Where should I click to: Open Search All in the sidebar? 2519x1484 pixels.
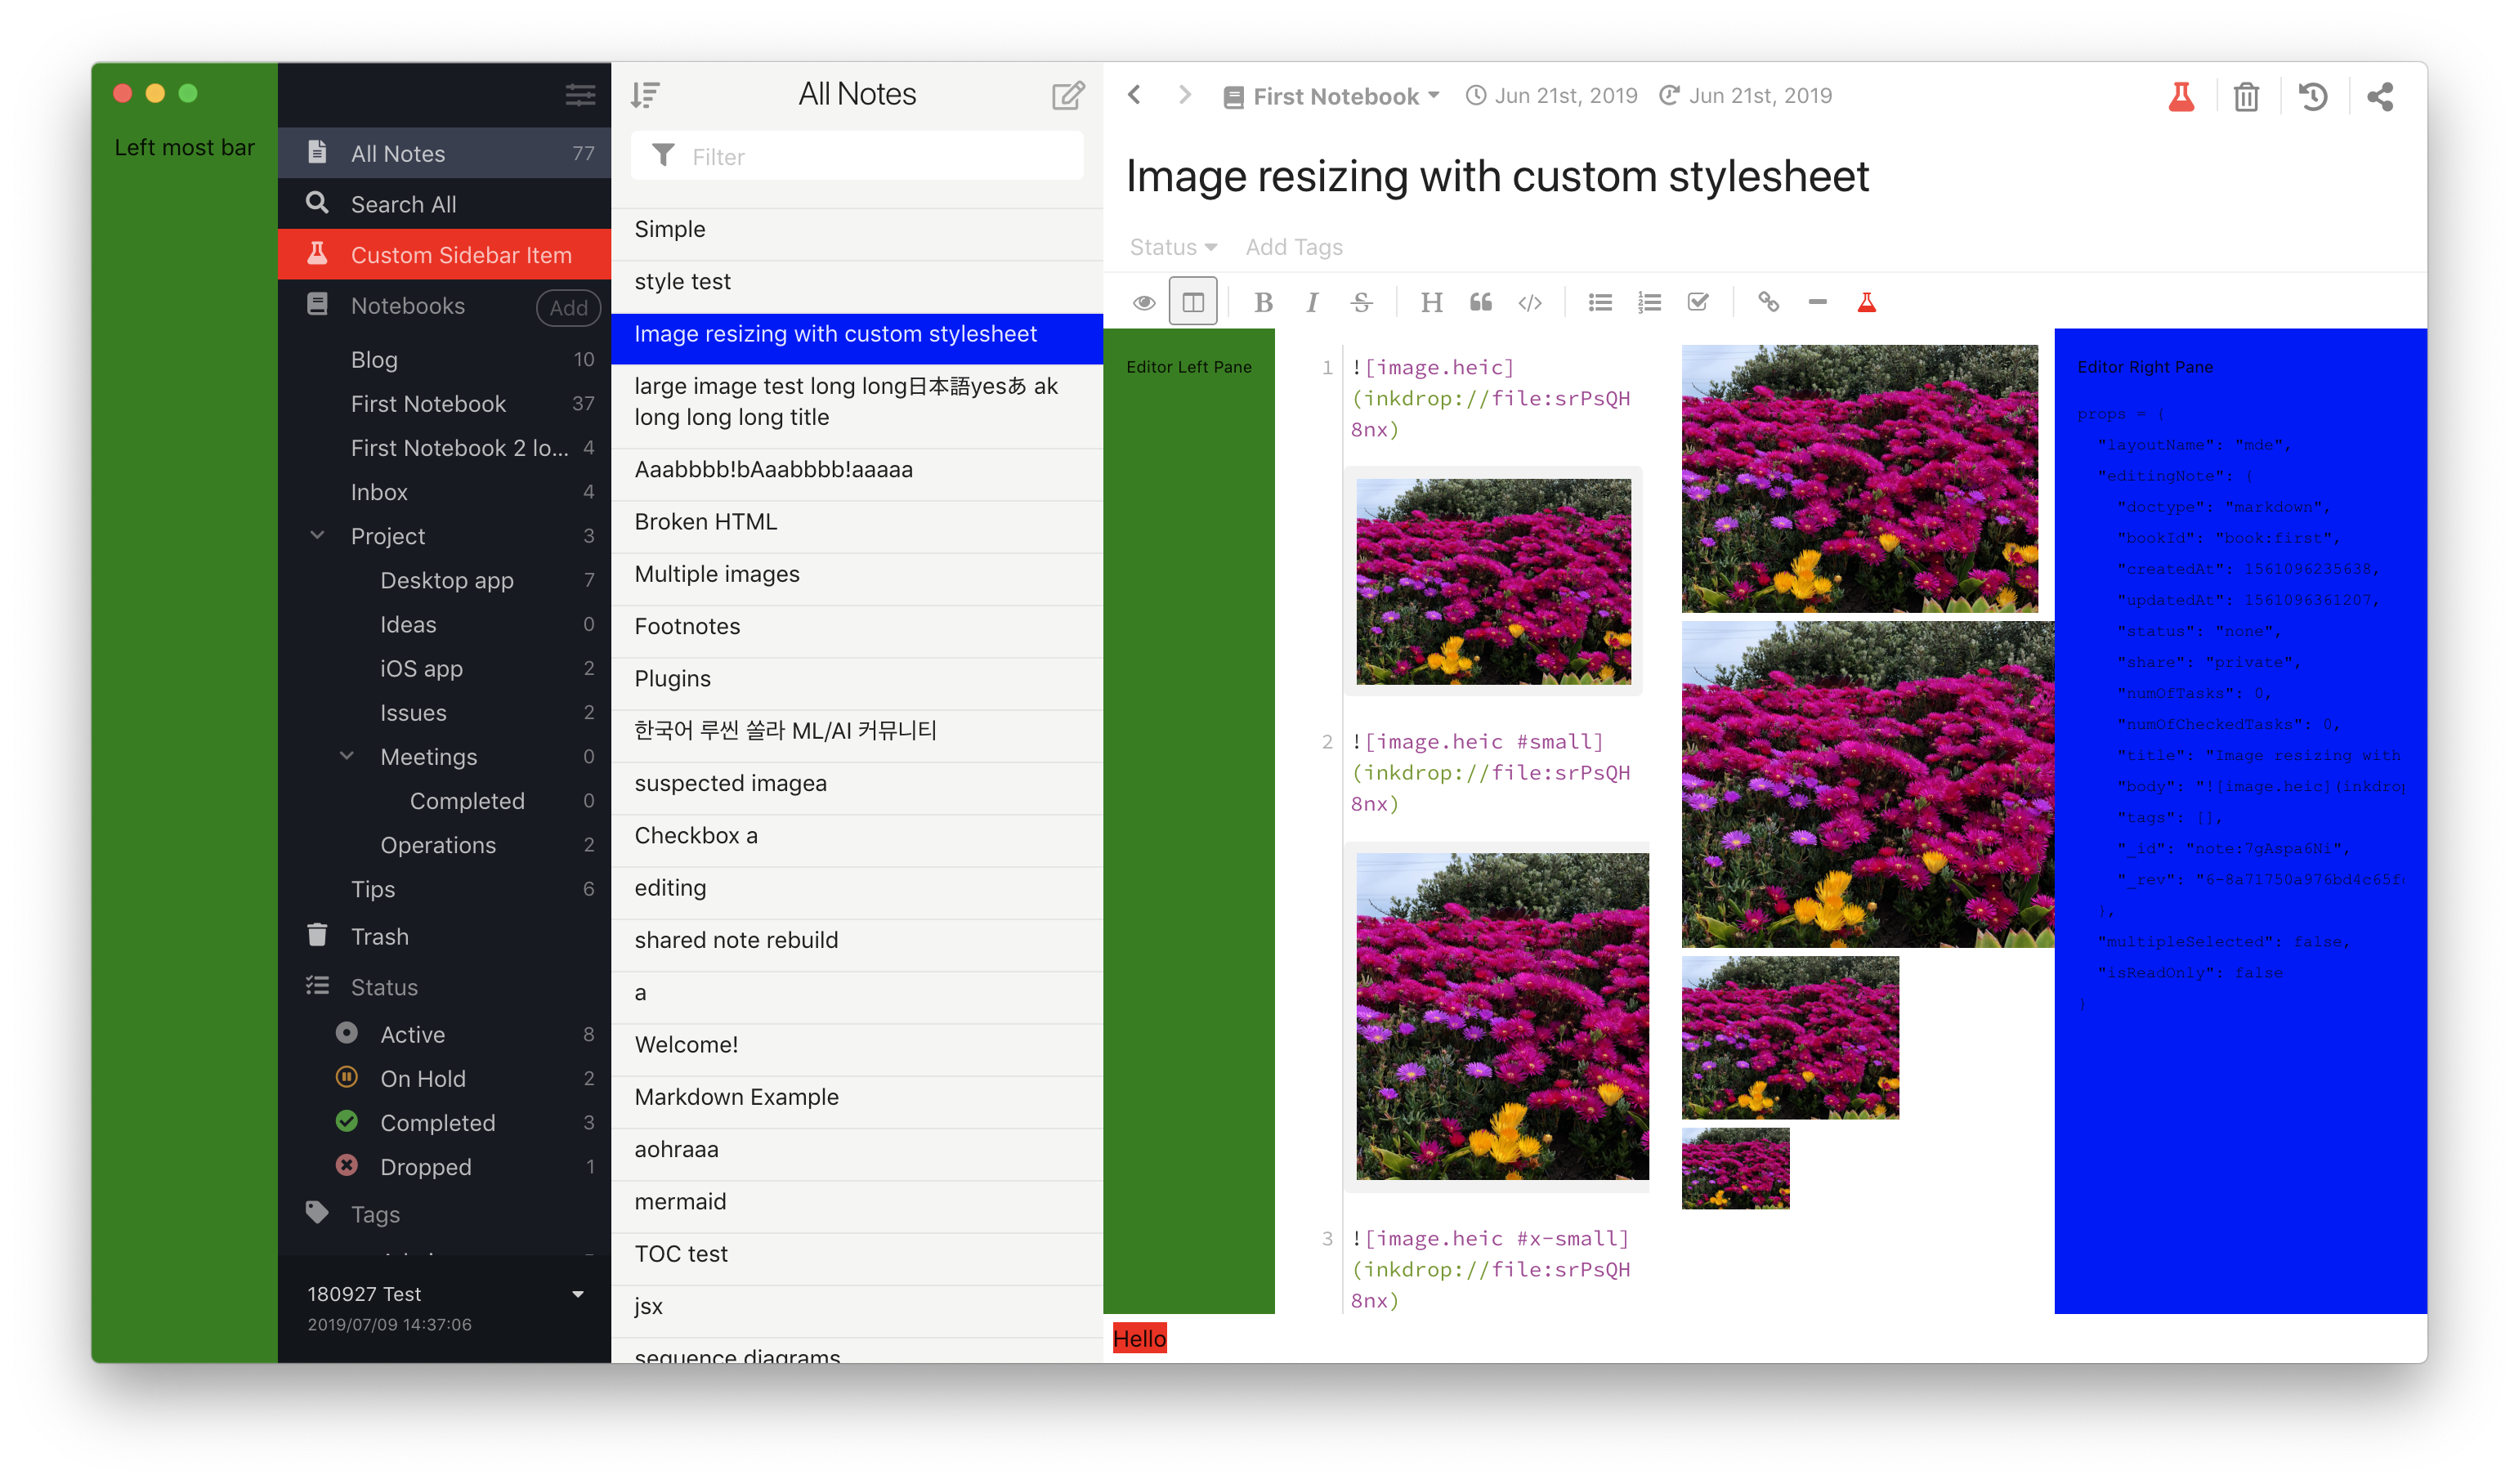(403, 204)
